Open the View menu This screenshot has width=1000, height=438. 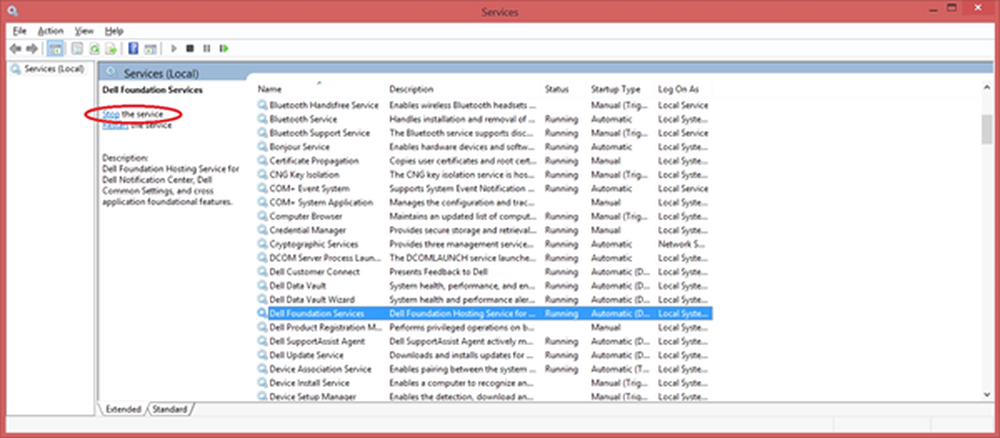[84, 31]
